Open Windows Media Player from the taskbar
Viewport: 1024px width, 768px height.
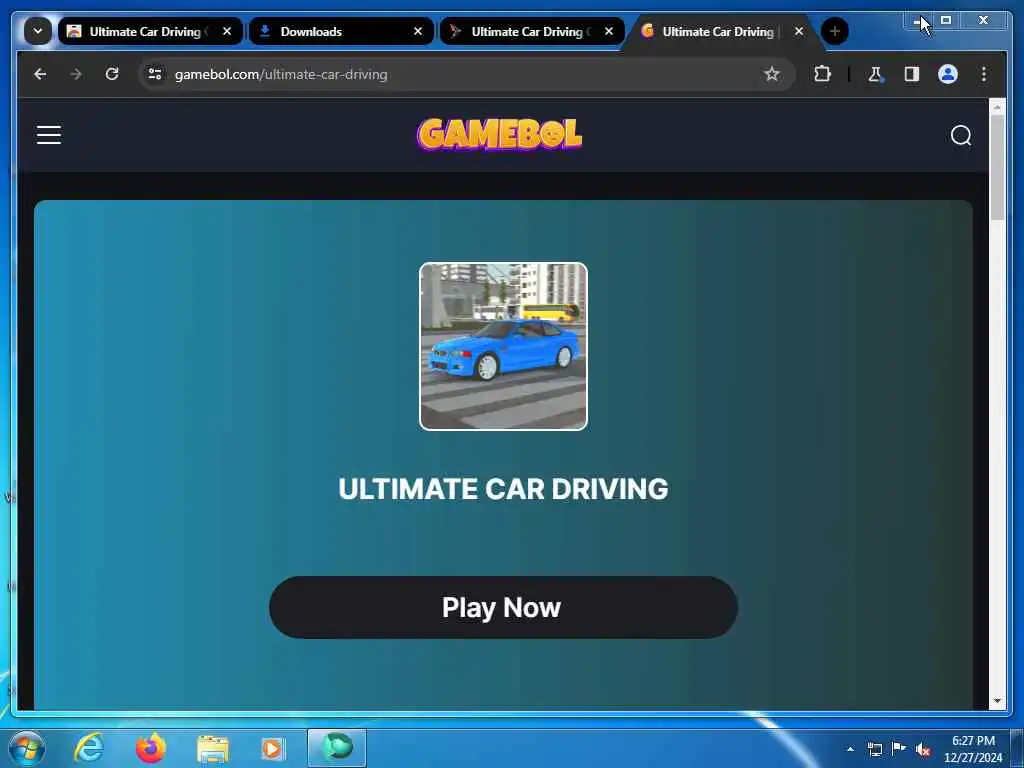pos(272,749)
